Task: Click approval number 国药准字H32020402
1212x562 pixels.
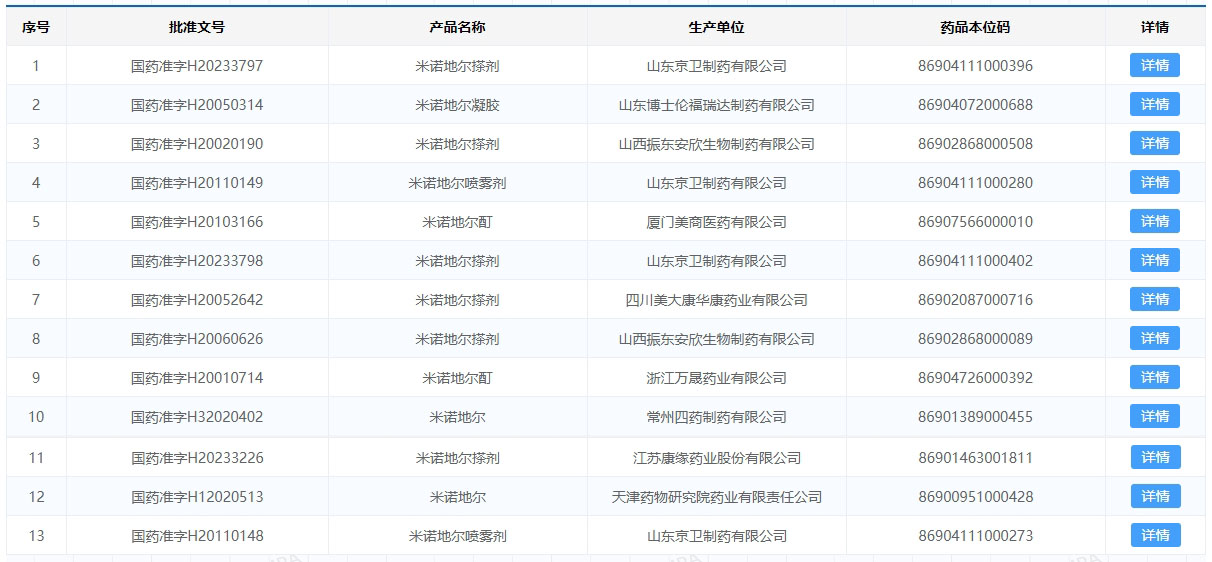Action: point(197,417)
